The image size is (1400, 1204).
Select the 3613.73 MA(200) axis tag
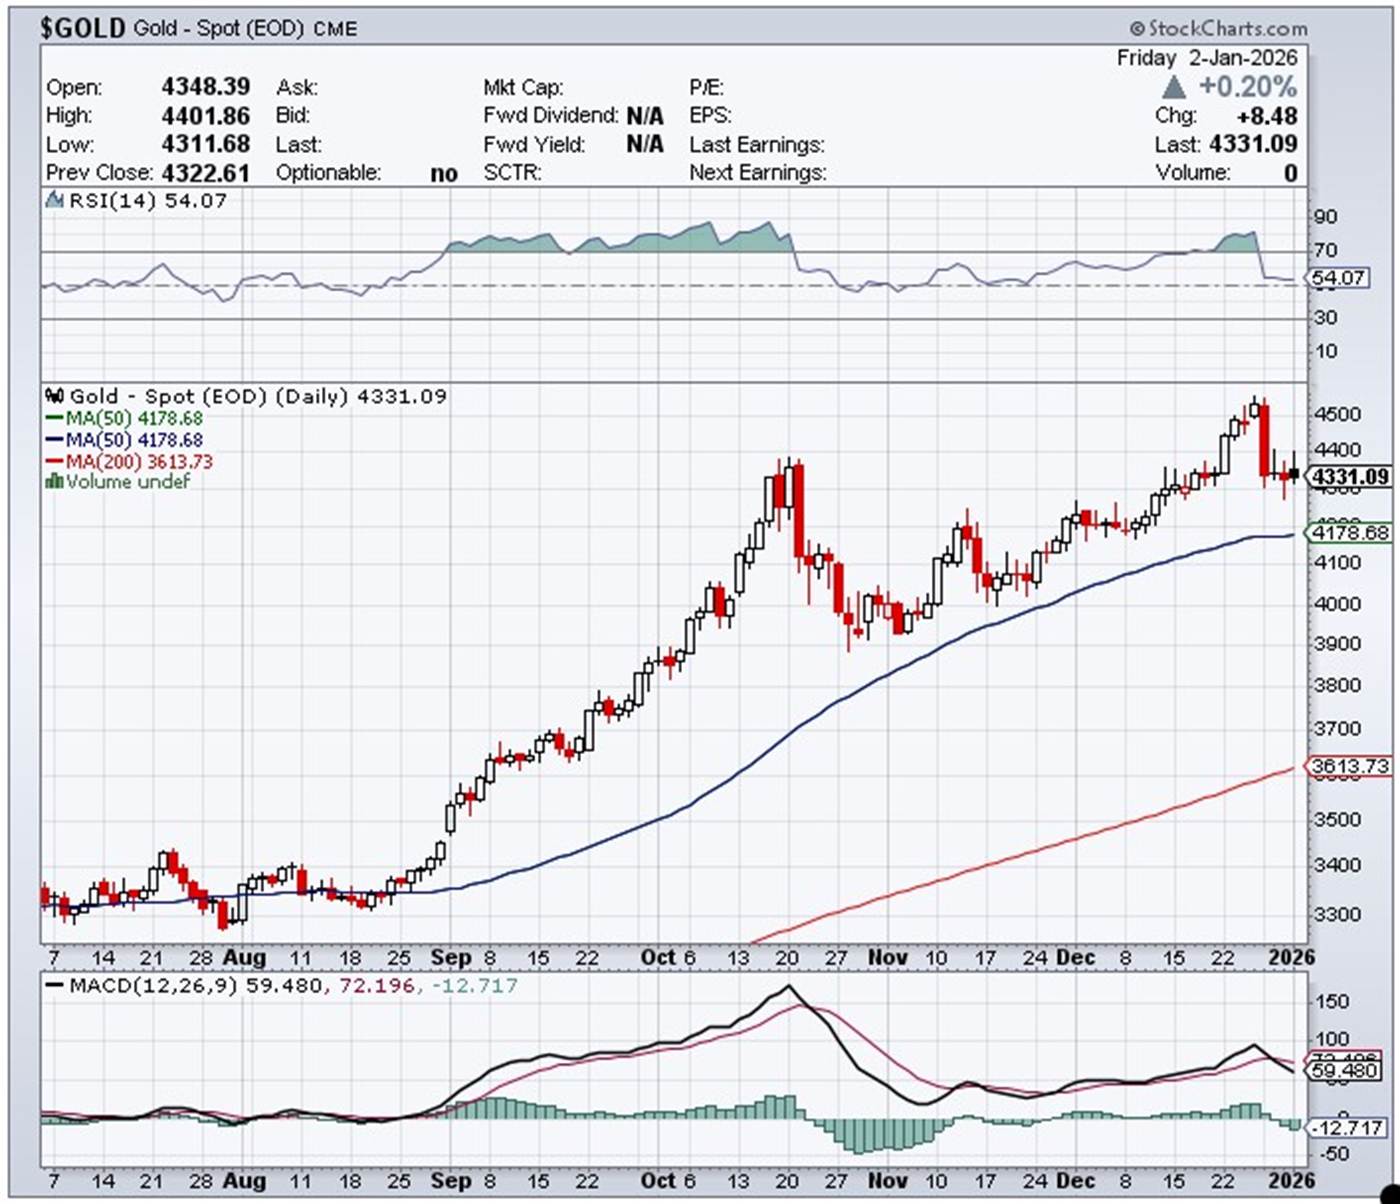1350,767
